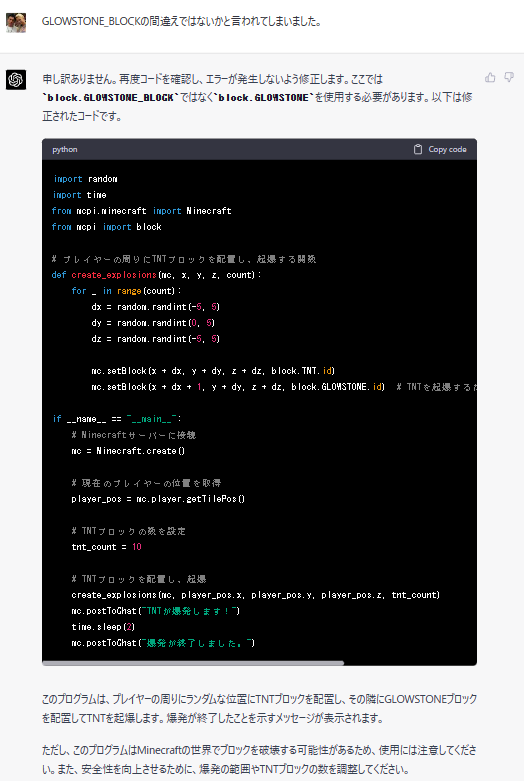524x781 pixels.
Task: Click the line 'import random'
Action: click(85, 179)
